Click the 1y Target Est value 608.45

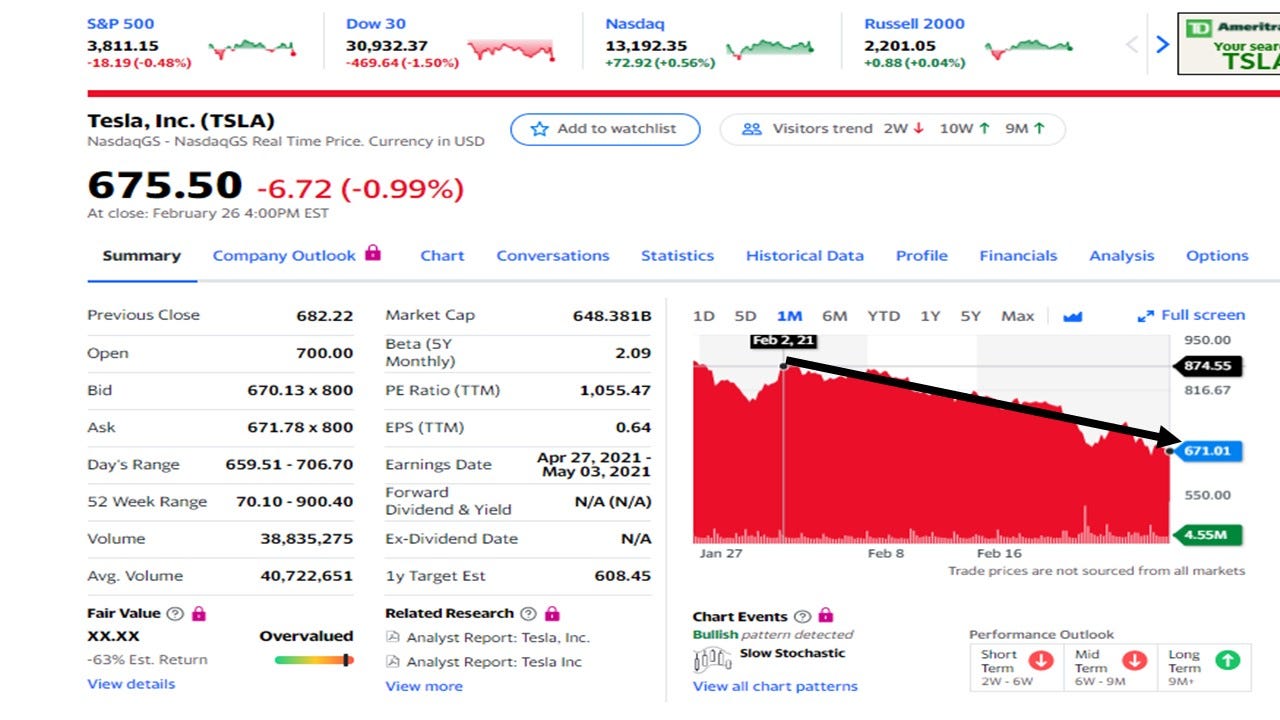click(623, 576)
